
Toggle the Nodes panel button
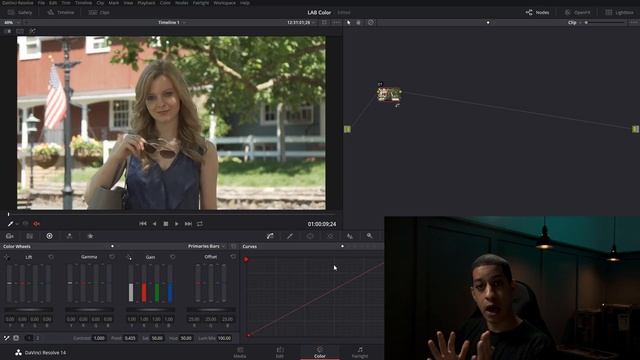tap(538, 12)
